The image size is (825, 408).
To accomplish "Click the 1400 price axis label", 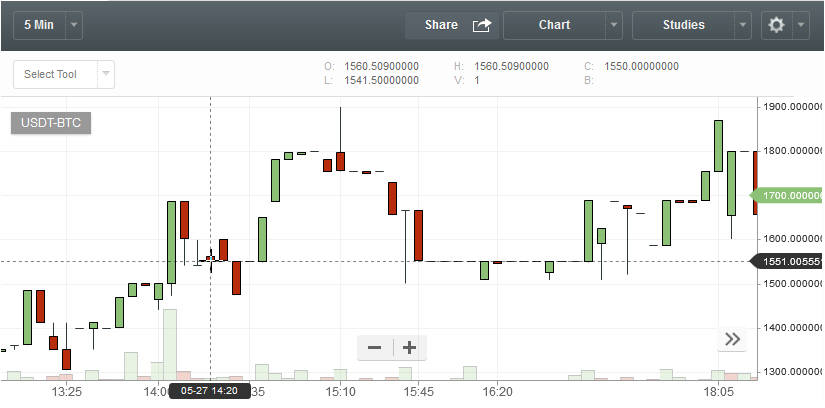I will point(792,329).
